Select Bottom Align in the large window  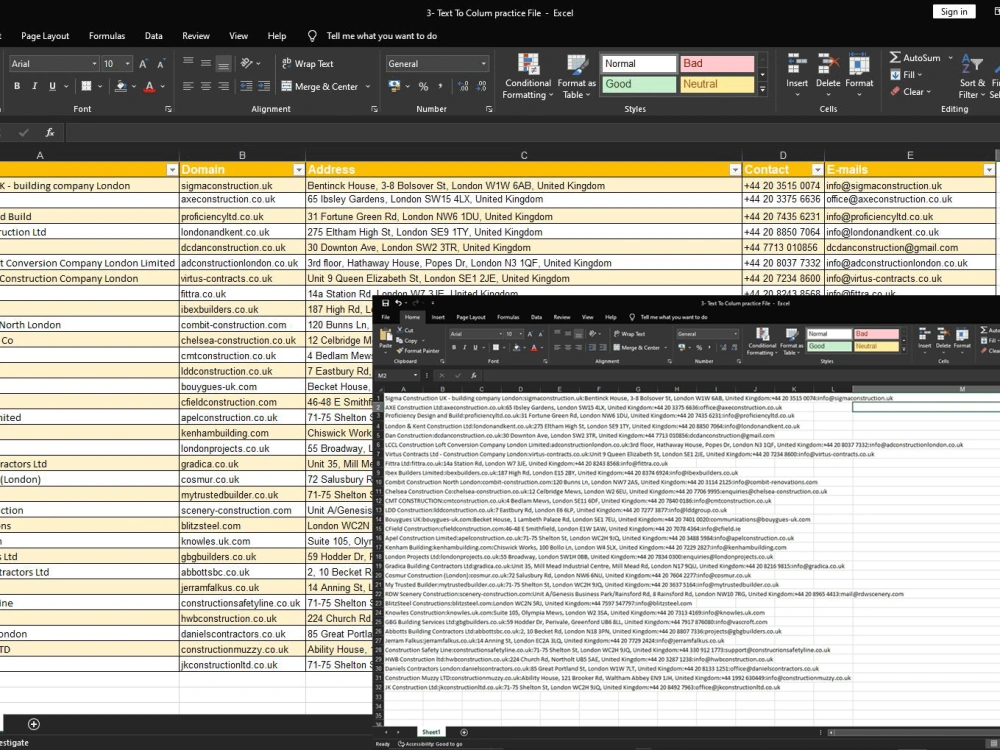coord(223,63)
